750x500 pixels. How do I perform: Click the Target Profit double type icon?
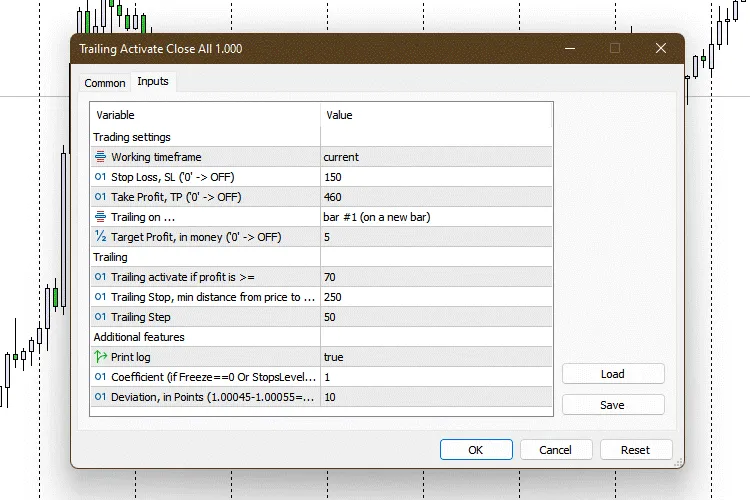(x=100, y=237)
